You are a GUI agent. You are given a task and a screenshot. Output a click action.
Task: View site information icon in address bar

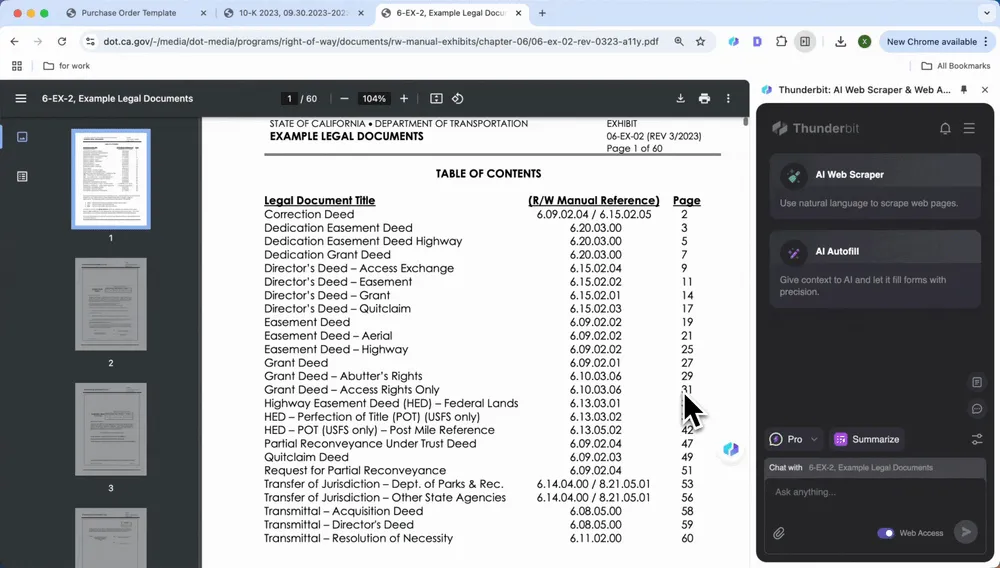coord(91,41)
